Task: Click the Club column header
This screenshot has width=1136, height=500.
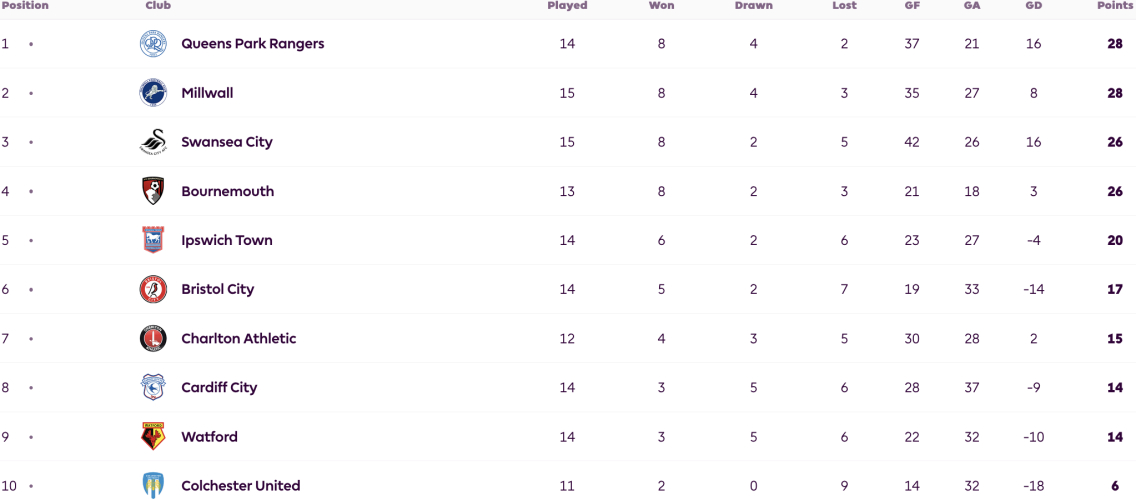Action: 158,6
